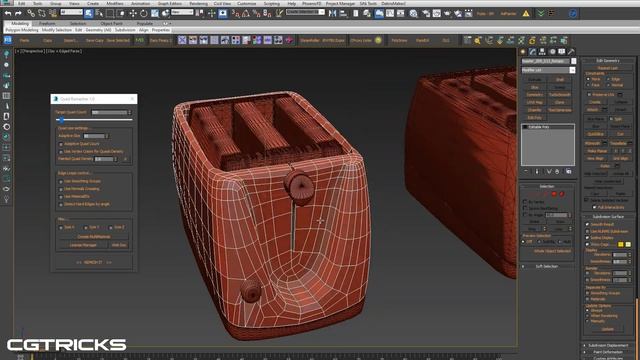Screen dimensions: 640x360
Task: Expand the Subdivision Displacement rollout
Action: coord(608,345)
